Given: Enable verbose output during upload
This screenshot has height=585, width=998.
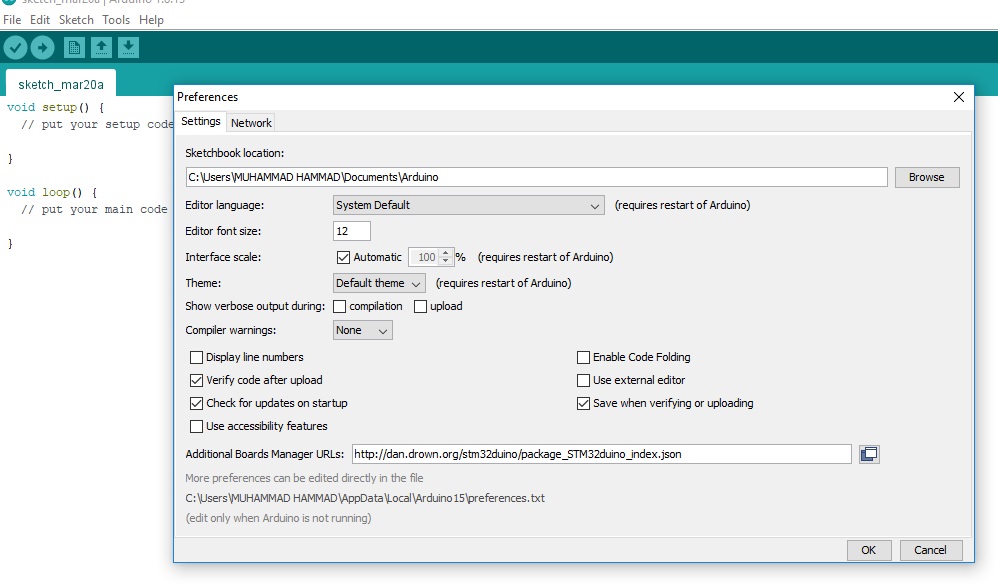Looking at the screenshot, I should click(x=420, y=306).
